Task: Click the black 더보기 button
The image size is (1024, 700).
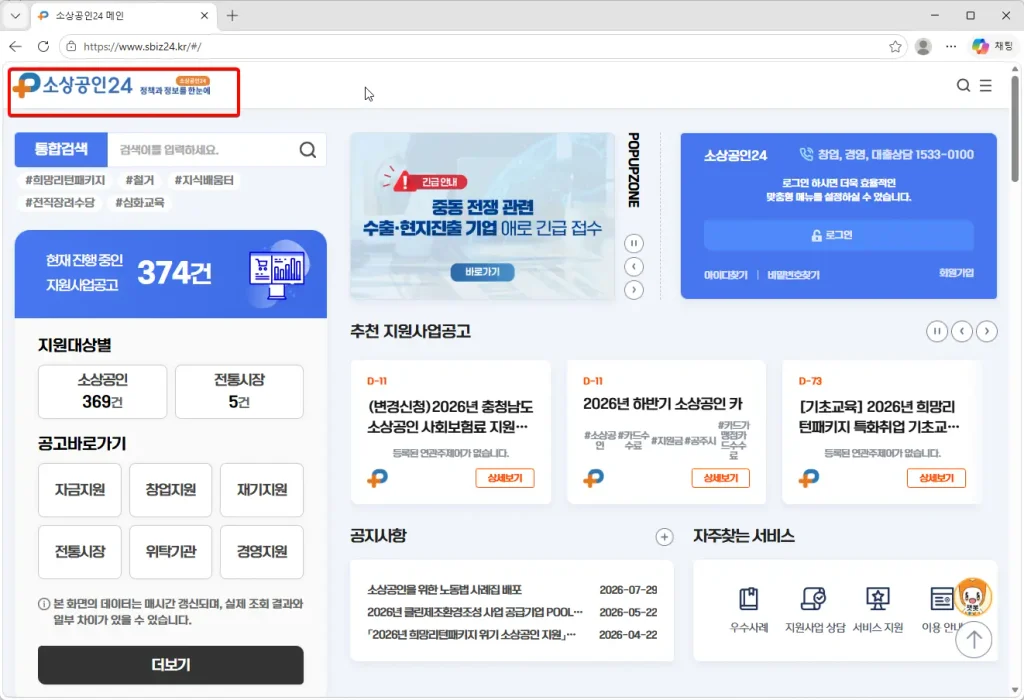Action: pos(170,665)
